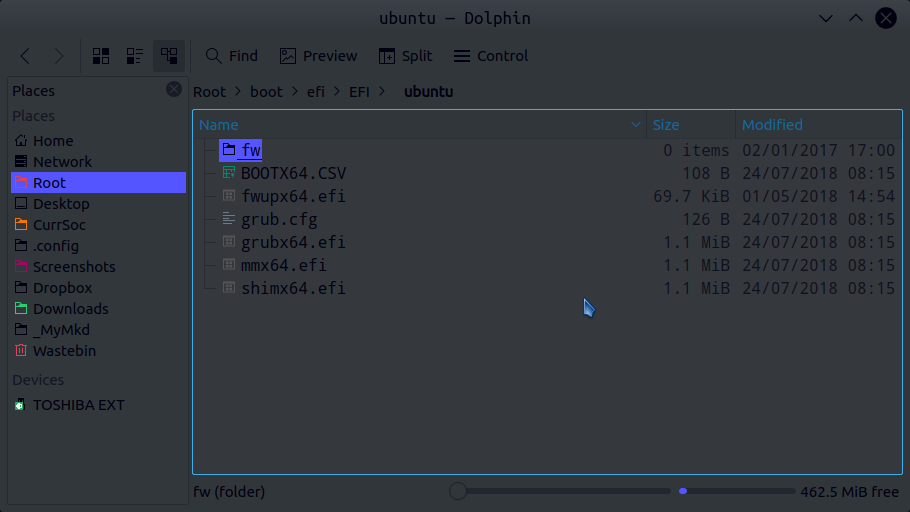Screen dimensions: 910x512
Task: Click the shimx64.efi file icon
Action: [x=229, y=287]
